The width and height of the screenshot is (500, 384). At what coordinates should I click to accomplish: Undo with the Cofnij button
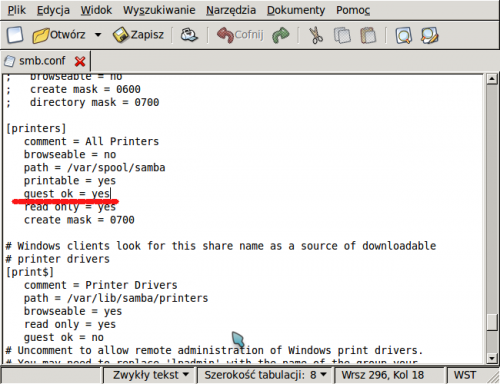[240, 35]
